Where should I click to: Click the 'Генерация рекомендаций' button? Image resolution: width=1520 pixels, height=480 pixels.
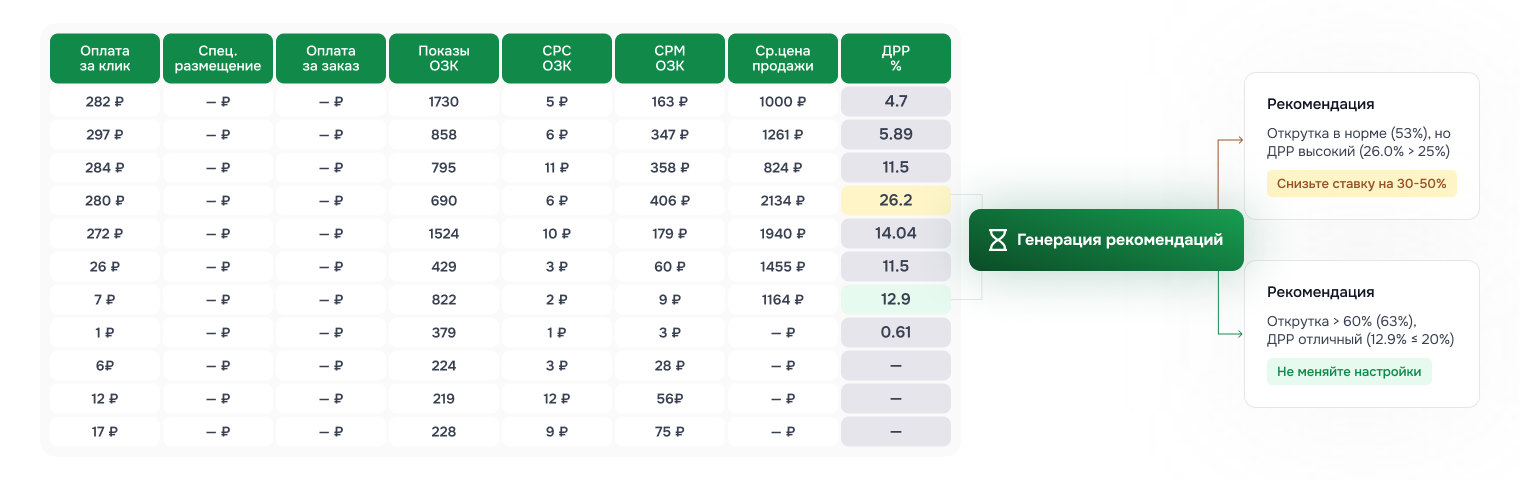click(x=1106, y=240)
